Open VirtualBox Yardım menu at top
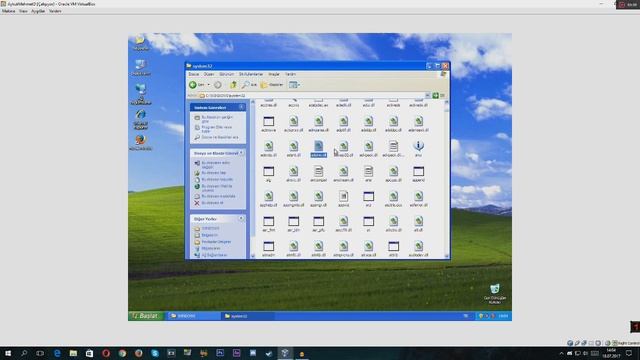Screen dimensions: 640x360 point(55,11)
